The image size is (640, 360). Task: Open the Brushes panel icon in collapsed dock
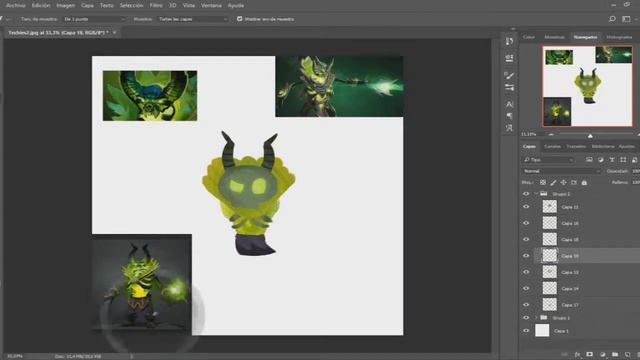(509, 75)
